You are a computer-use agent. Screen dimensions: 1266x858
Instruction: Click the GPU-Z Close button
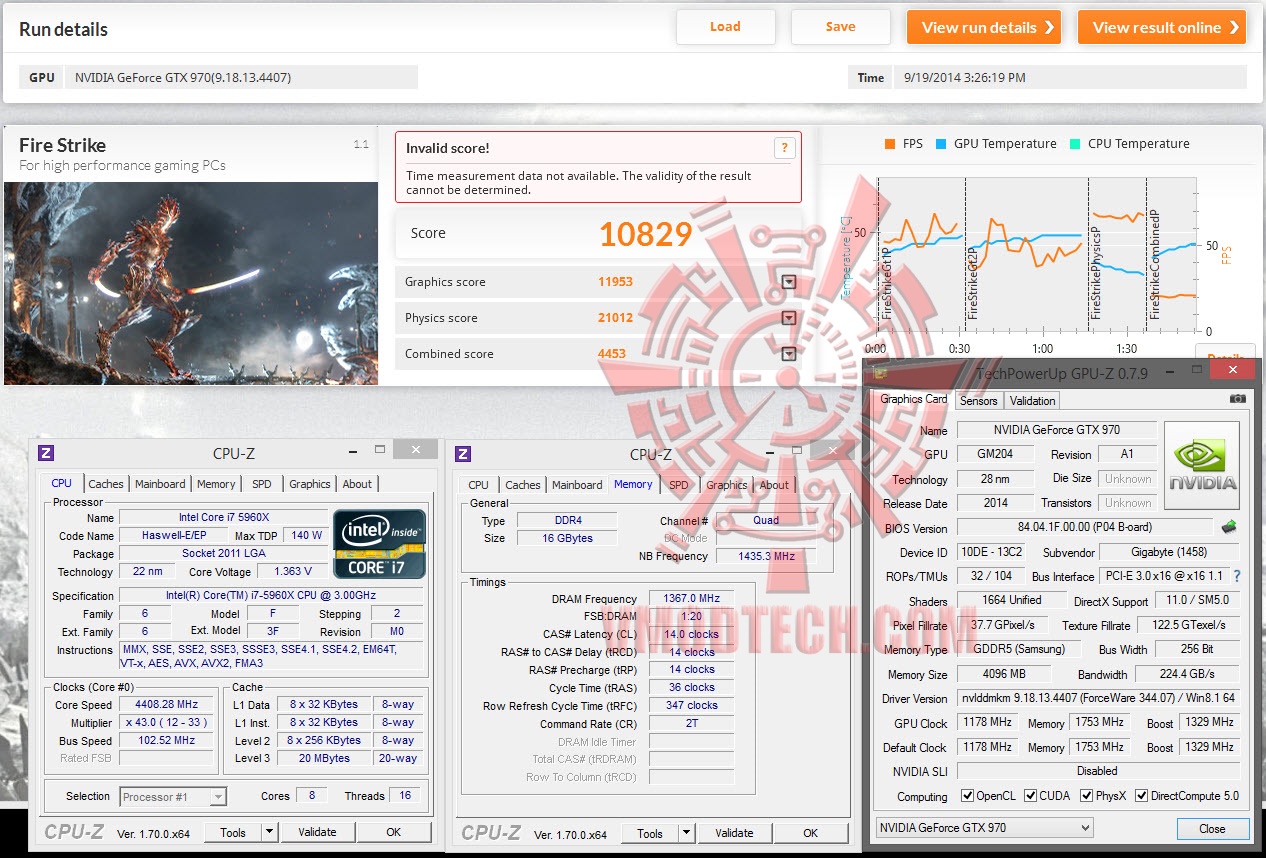[x=1212, y=829]
